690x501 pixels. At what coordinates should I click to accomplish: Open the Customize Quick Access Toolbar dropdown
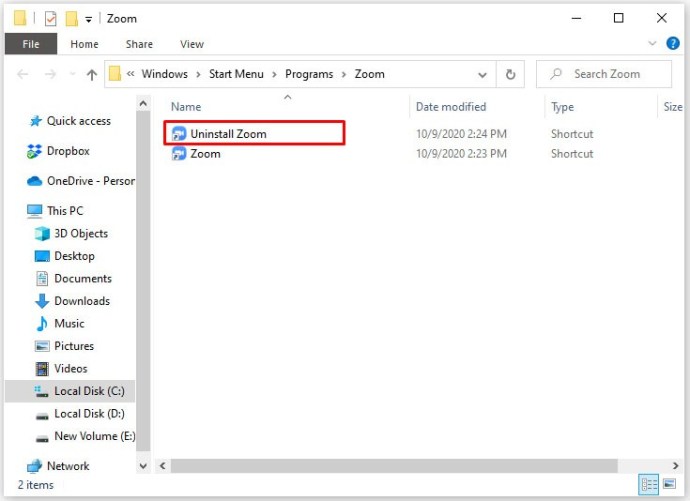pos(88,19)
